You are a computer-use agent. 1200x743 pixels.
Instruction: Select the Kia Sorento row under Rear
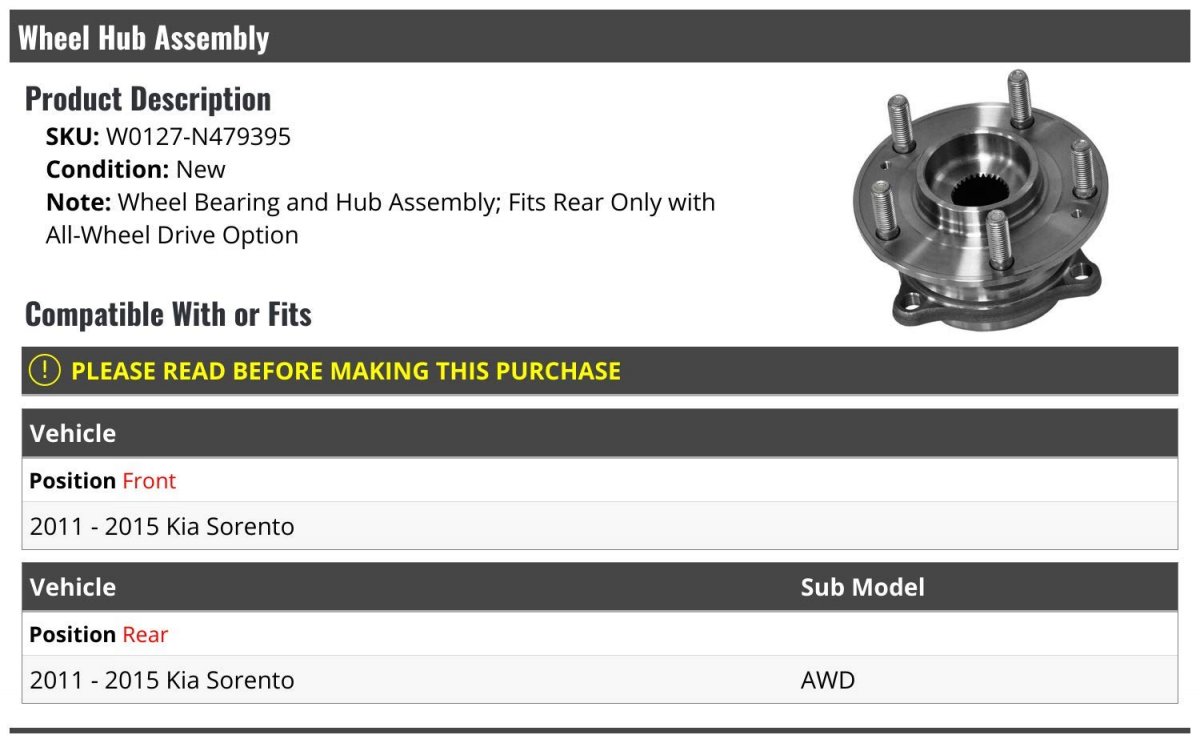pos(162,681)
